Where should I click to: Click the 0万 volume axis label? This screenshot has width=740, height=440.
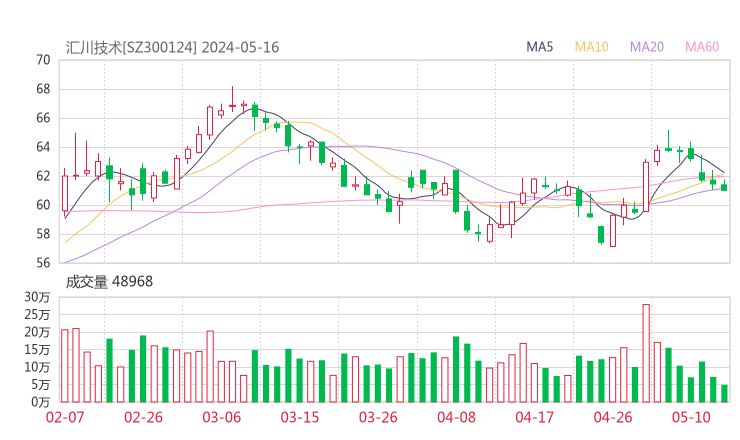click(x=41, y=402)
